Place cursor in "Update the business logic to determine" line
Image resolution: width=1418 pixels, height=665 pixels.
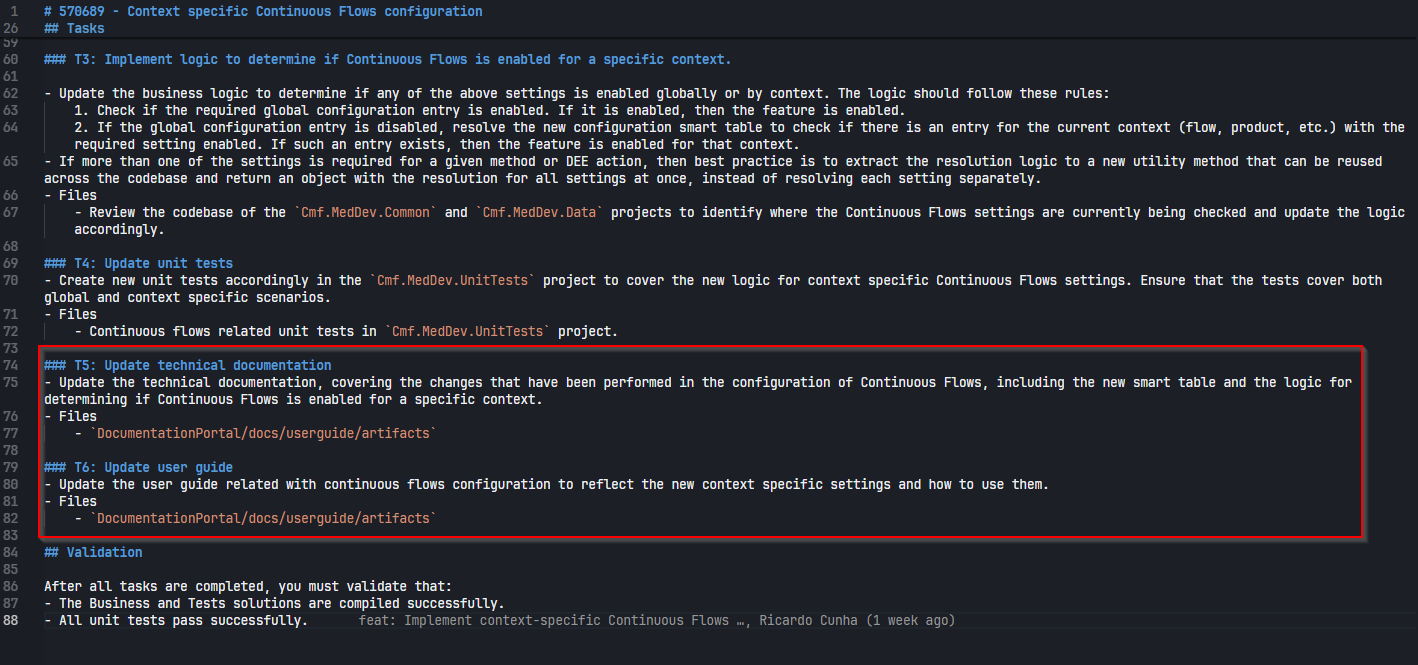577,93
